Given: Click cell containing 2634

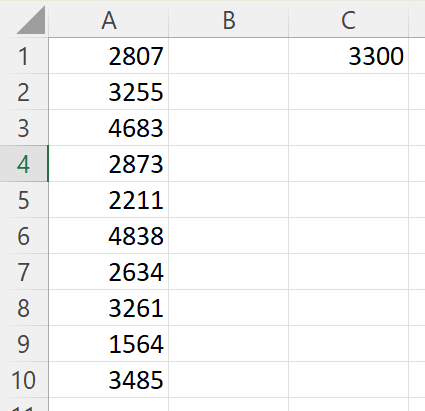Looking at the screenshot, I should 109,272.
